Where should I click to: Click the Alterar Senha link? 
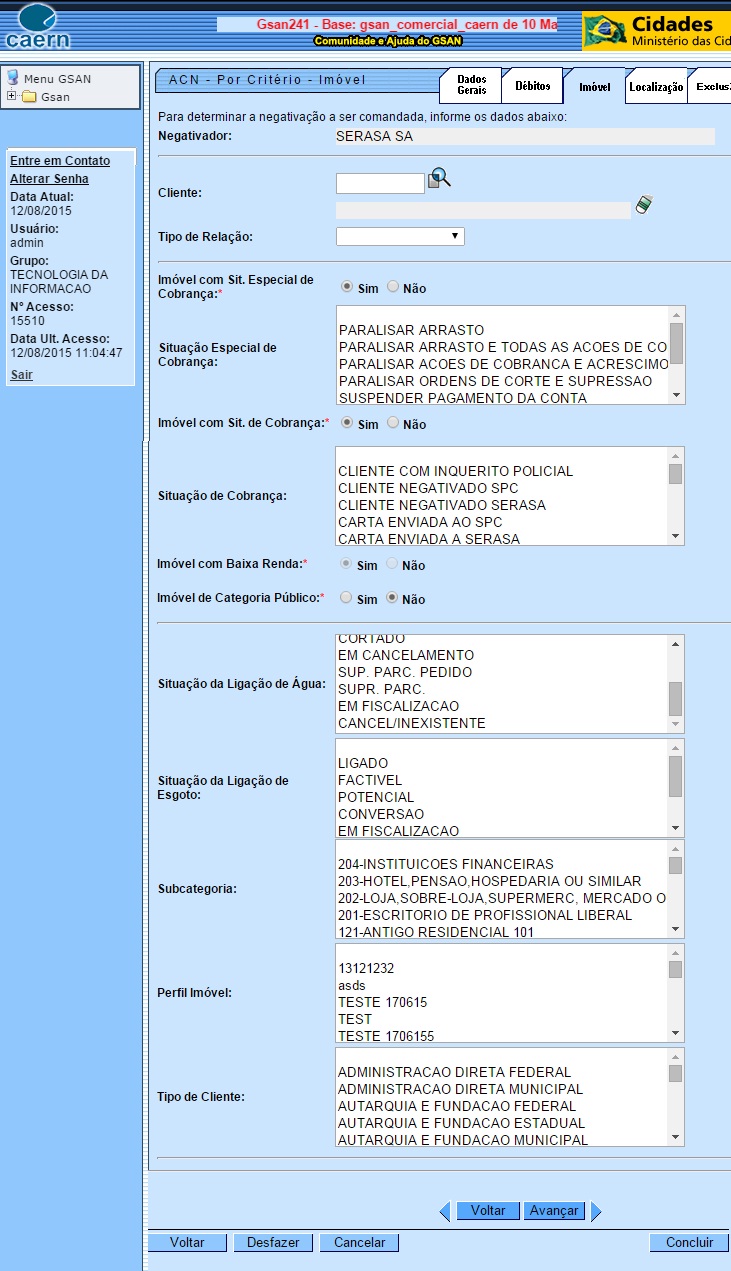[49, 179]
